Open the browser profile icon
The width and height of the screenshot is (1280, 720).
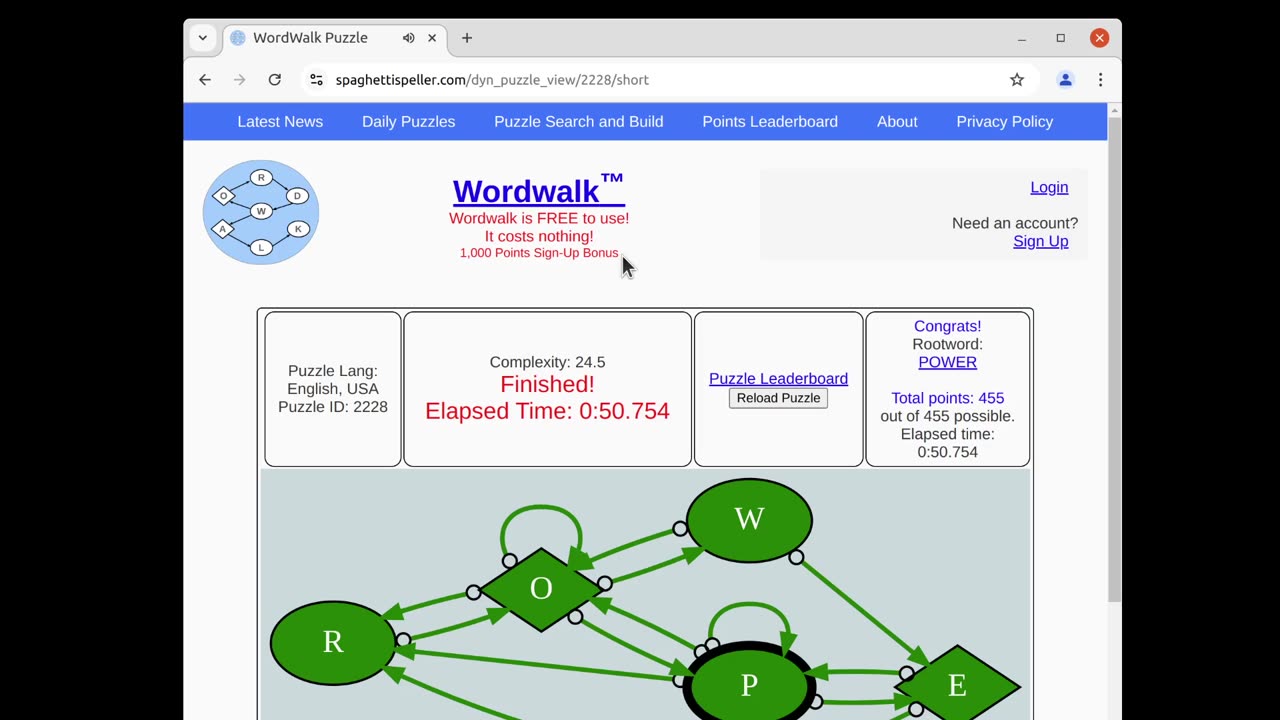[1065, 80]
